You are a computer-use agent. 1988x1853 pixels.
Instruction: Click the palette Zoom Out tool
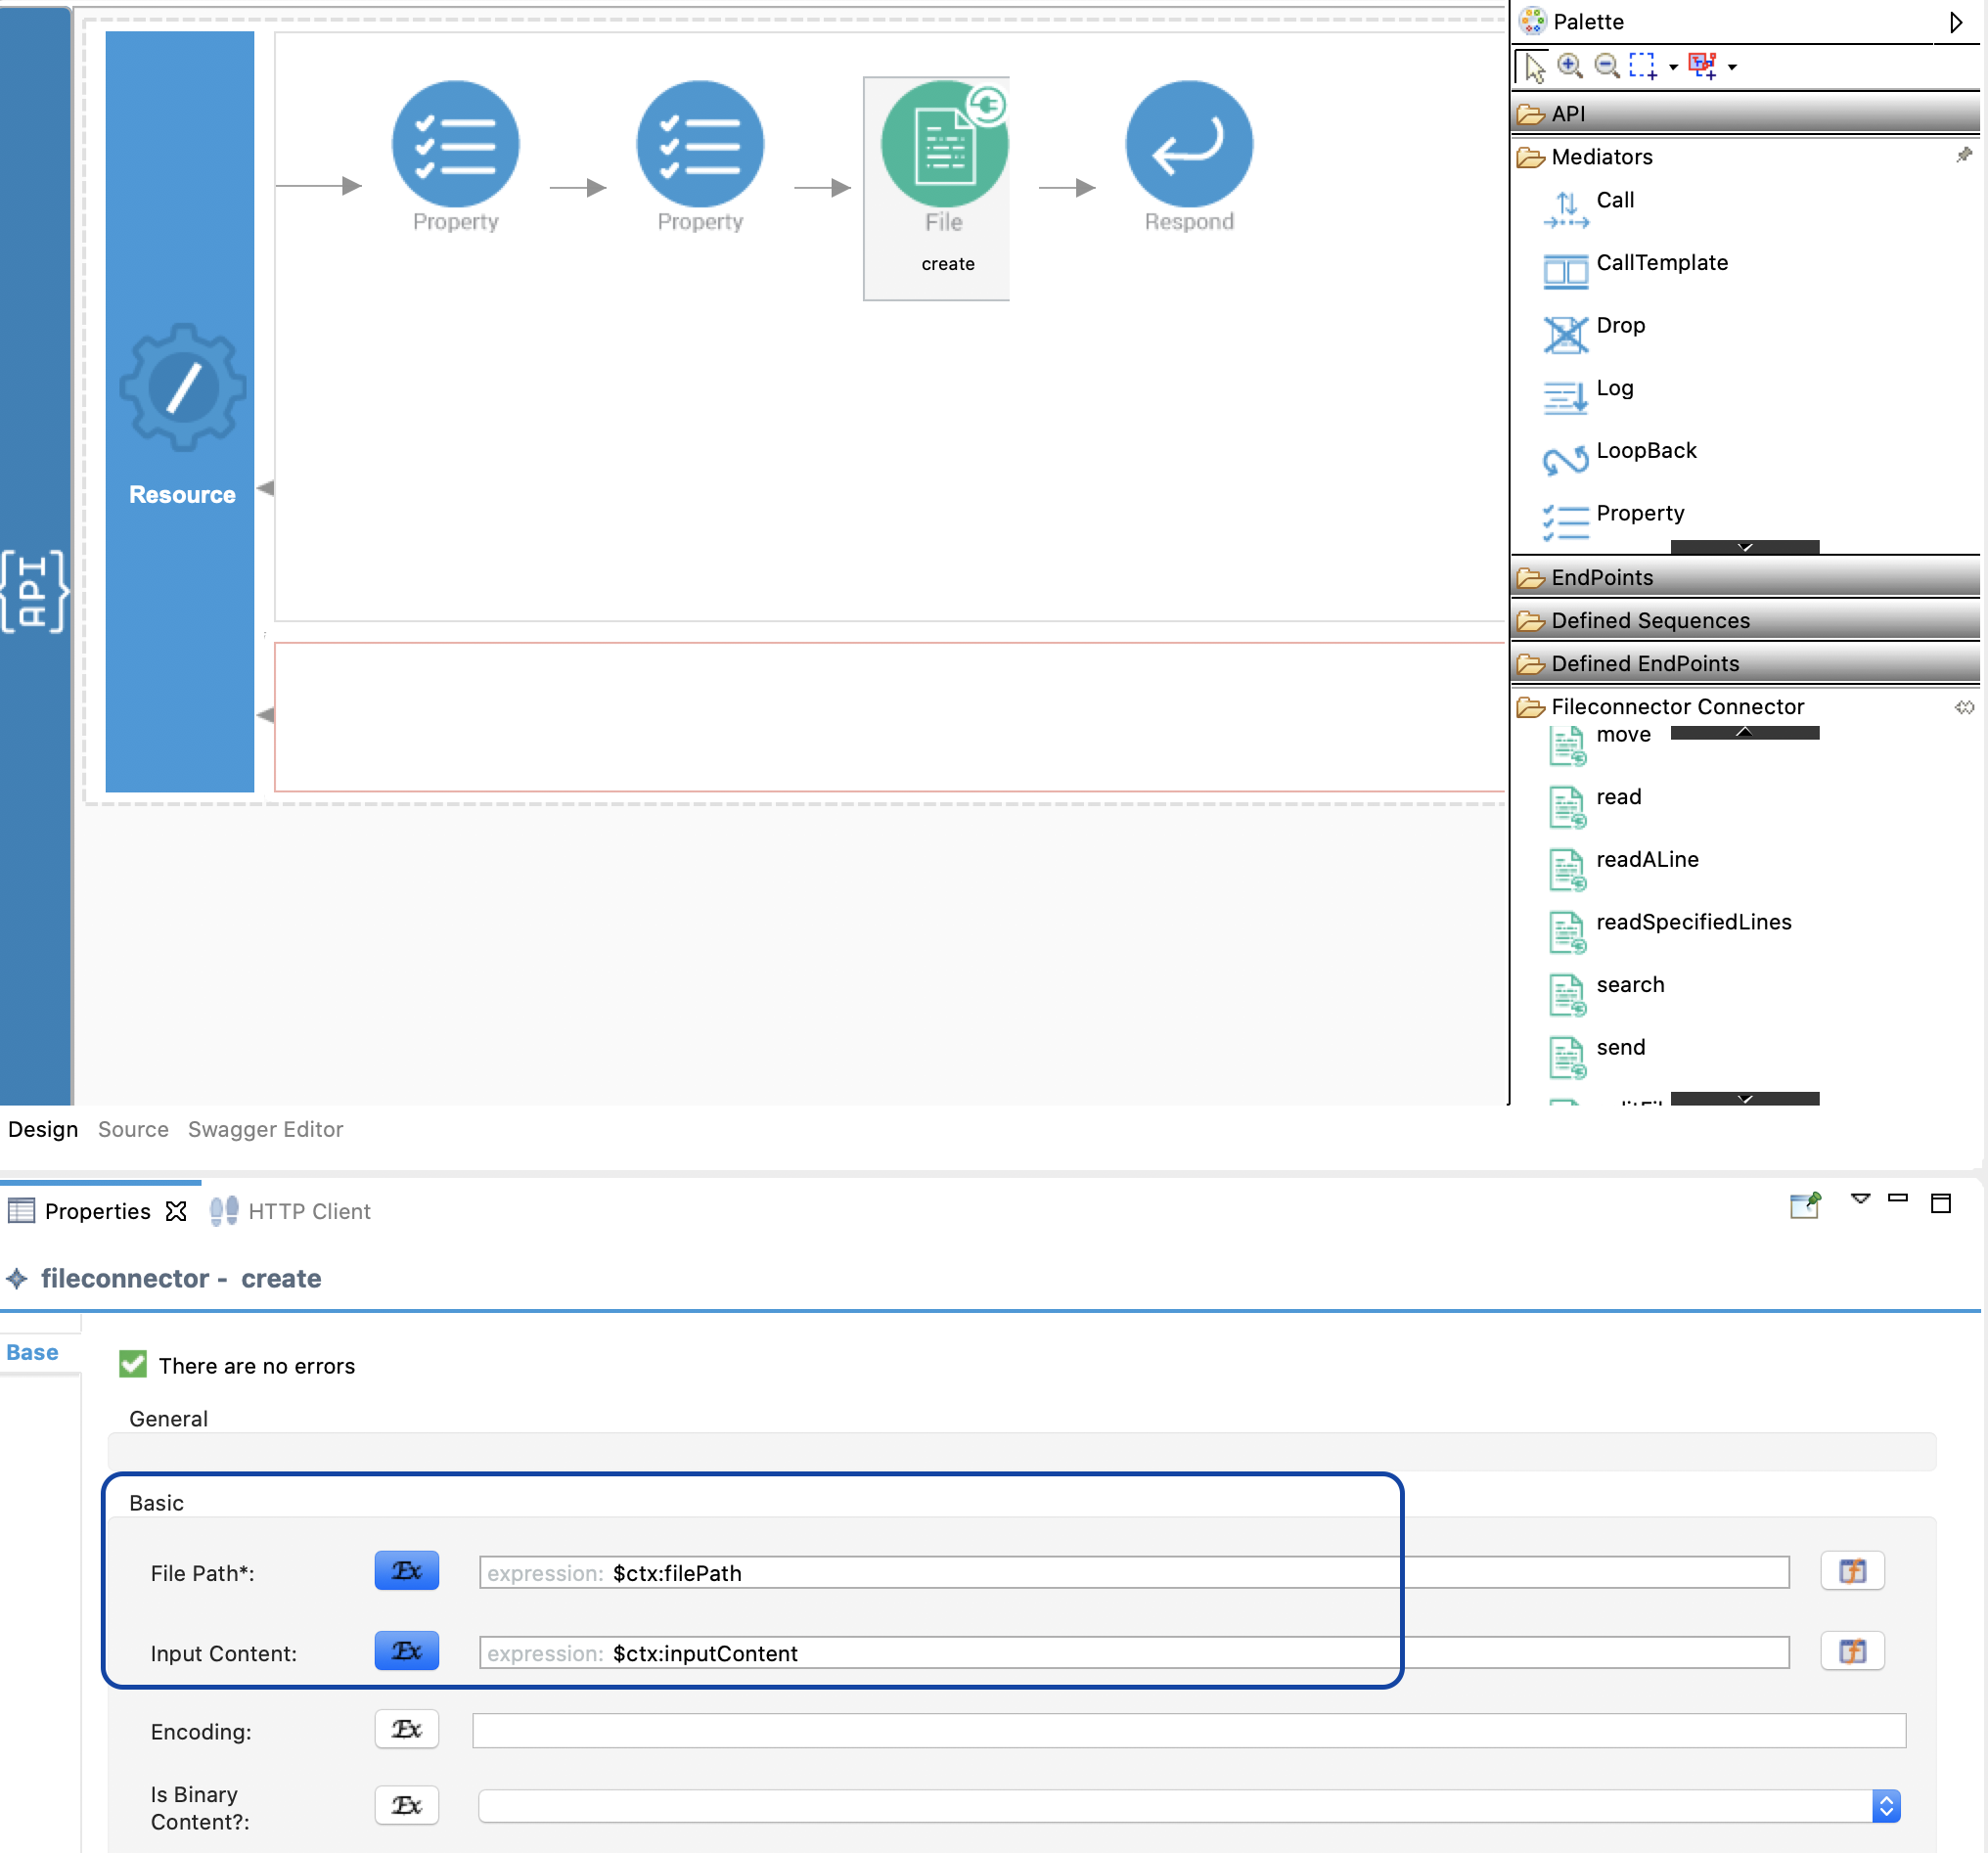tap(1606, 66)
